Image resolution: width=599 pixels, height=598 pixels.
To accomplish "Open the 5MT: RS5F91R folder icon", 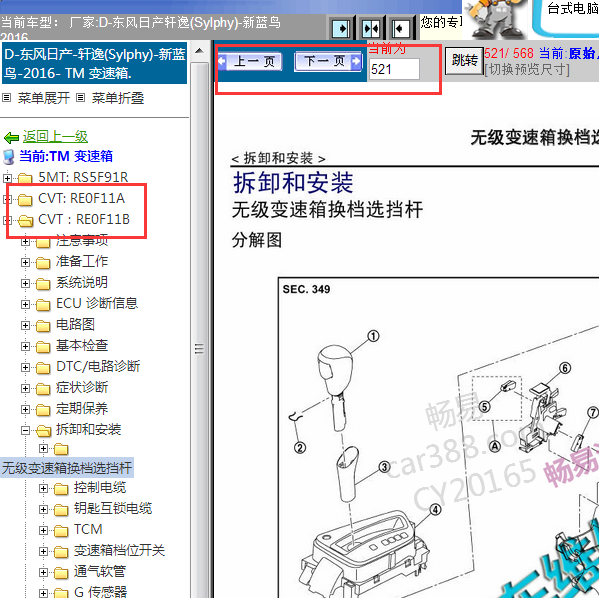I will click(25, 178).
